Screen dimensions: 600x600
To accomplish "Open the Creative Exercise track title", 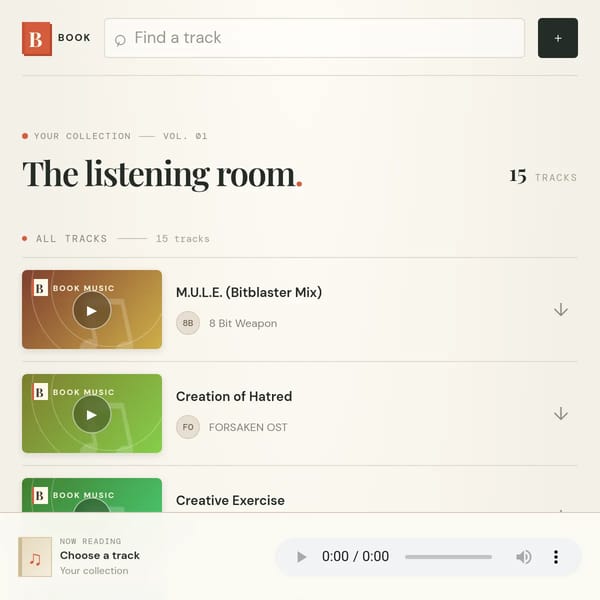I will pyautogui.click(x=230, y=500).
